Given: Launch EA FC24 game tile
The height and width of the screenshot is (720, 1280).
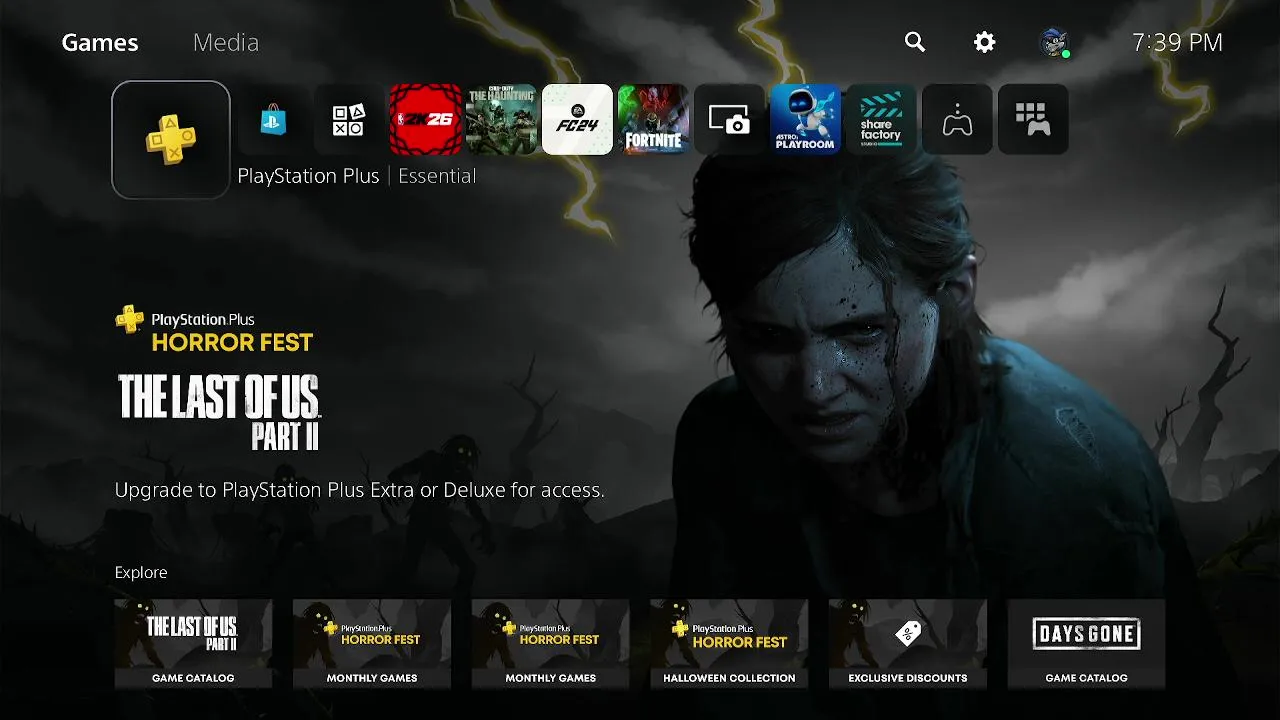Looking at the screenshot, I should pos(577,120).
